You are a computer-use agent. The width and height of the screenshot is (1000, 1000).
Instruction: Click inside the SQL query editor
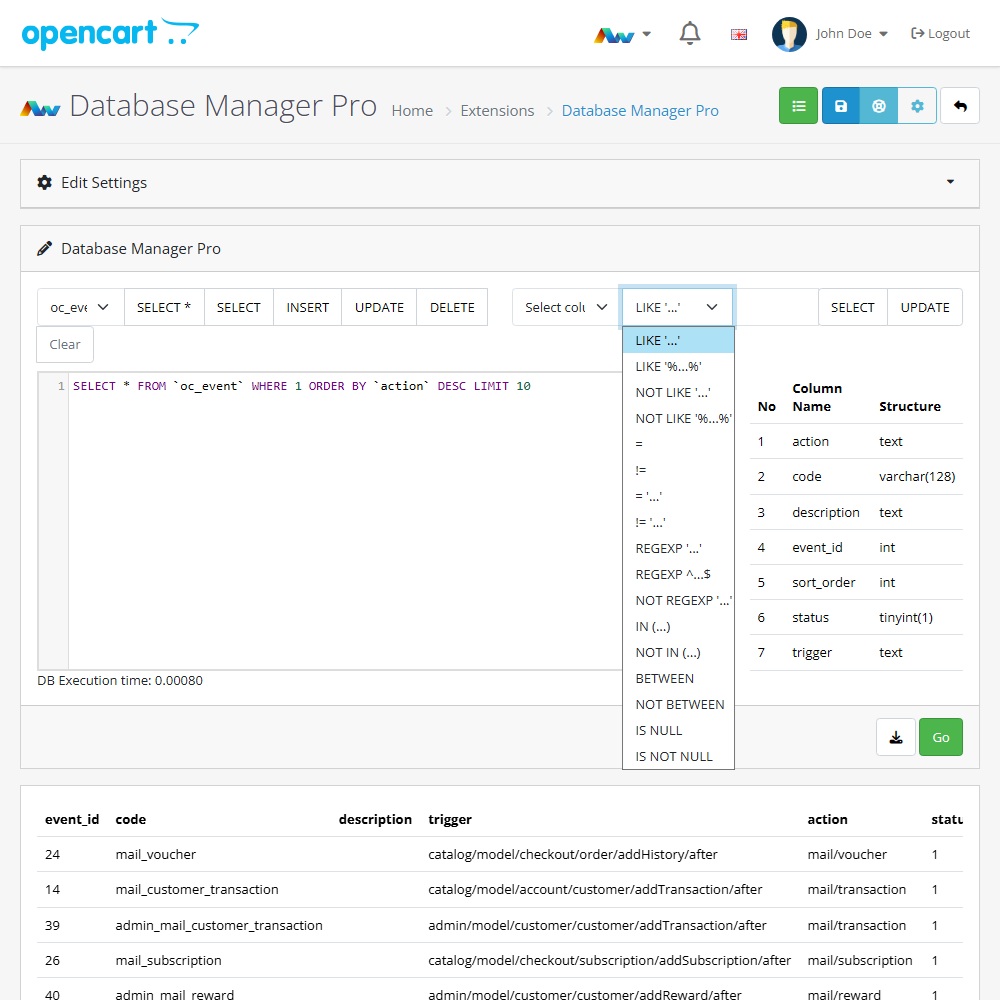[x=340, y=520]
